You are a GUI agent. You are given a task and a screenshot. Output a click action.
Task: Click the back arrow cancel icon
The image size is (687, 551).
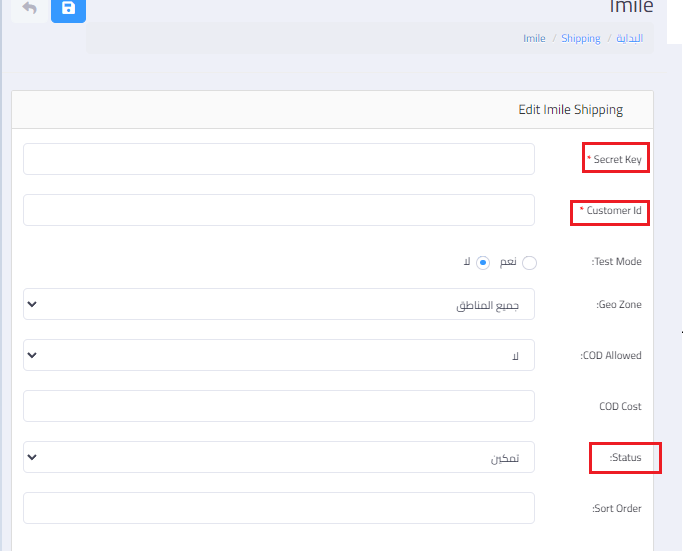click(30, 9)
